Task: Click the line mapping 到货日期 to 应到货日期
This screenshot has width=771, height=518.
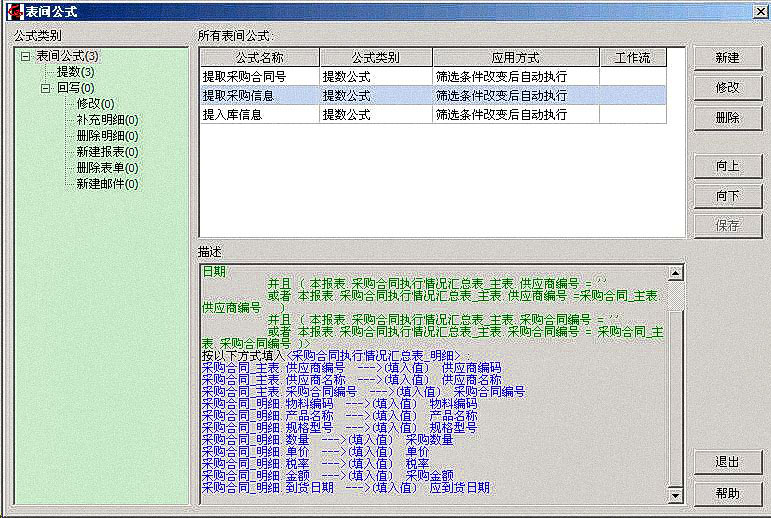Action: pos(346,488)
